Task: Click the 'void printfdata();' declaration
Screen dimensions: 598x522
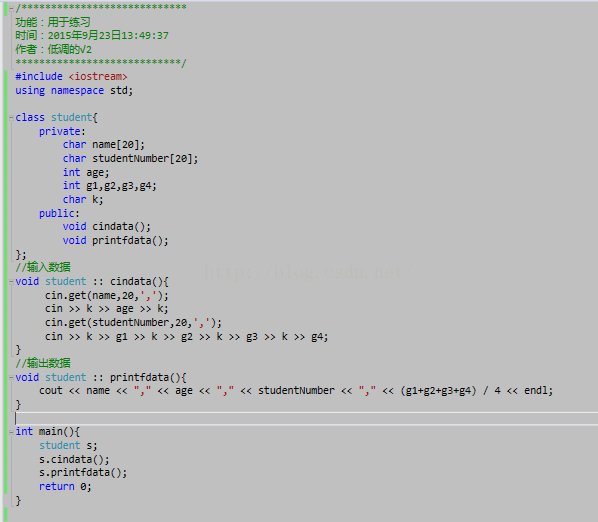Action: [116, 241]
